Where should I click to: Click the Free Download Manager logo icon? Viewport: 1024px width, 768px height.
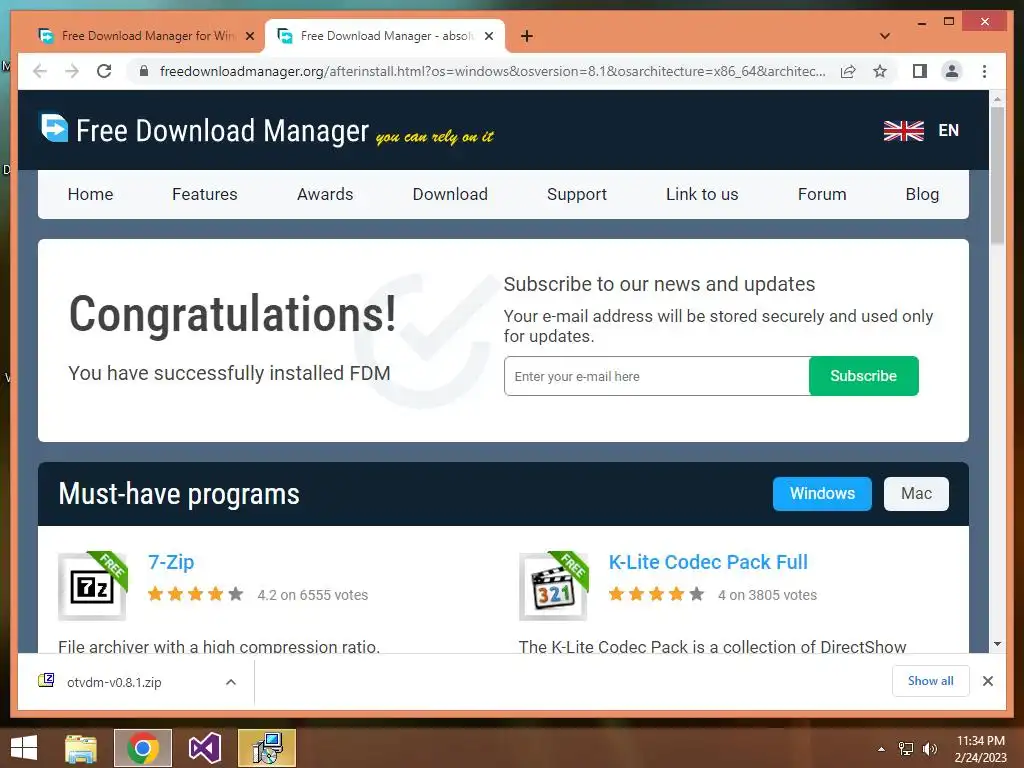(54, 127)
